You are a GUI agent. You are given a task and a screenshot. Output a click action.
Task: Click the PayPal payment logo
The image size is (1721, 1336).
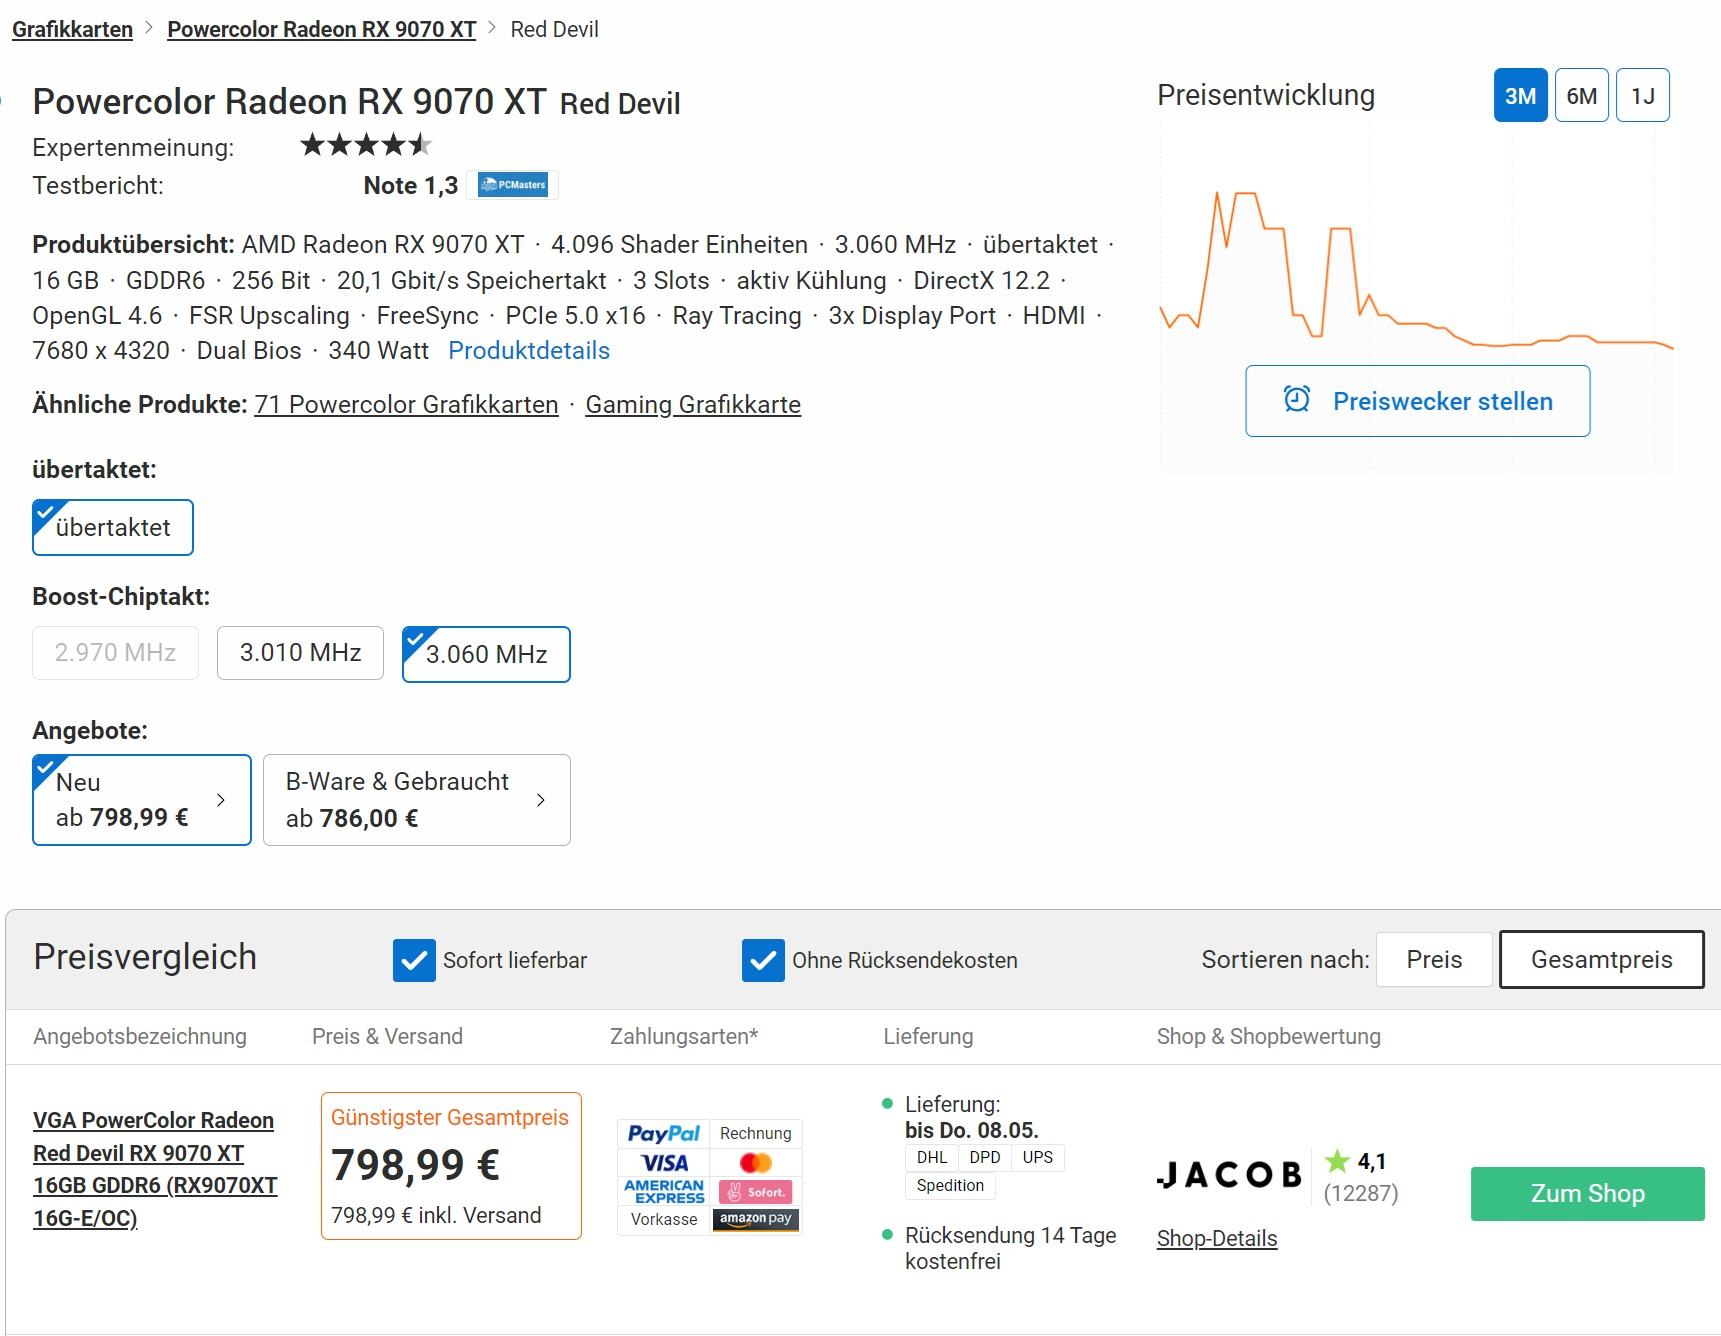[664, 1133]
